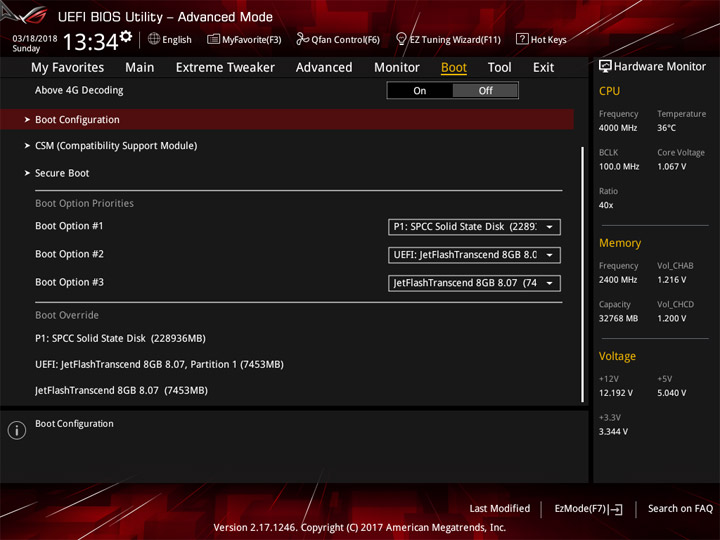The height and width of the screenshot is (540, 720).
Task: Boot override from P1: SPCC Solid State Disk
Action: tap(120, 338)
